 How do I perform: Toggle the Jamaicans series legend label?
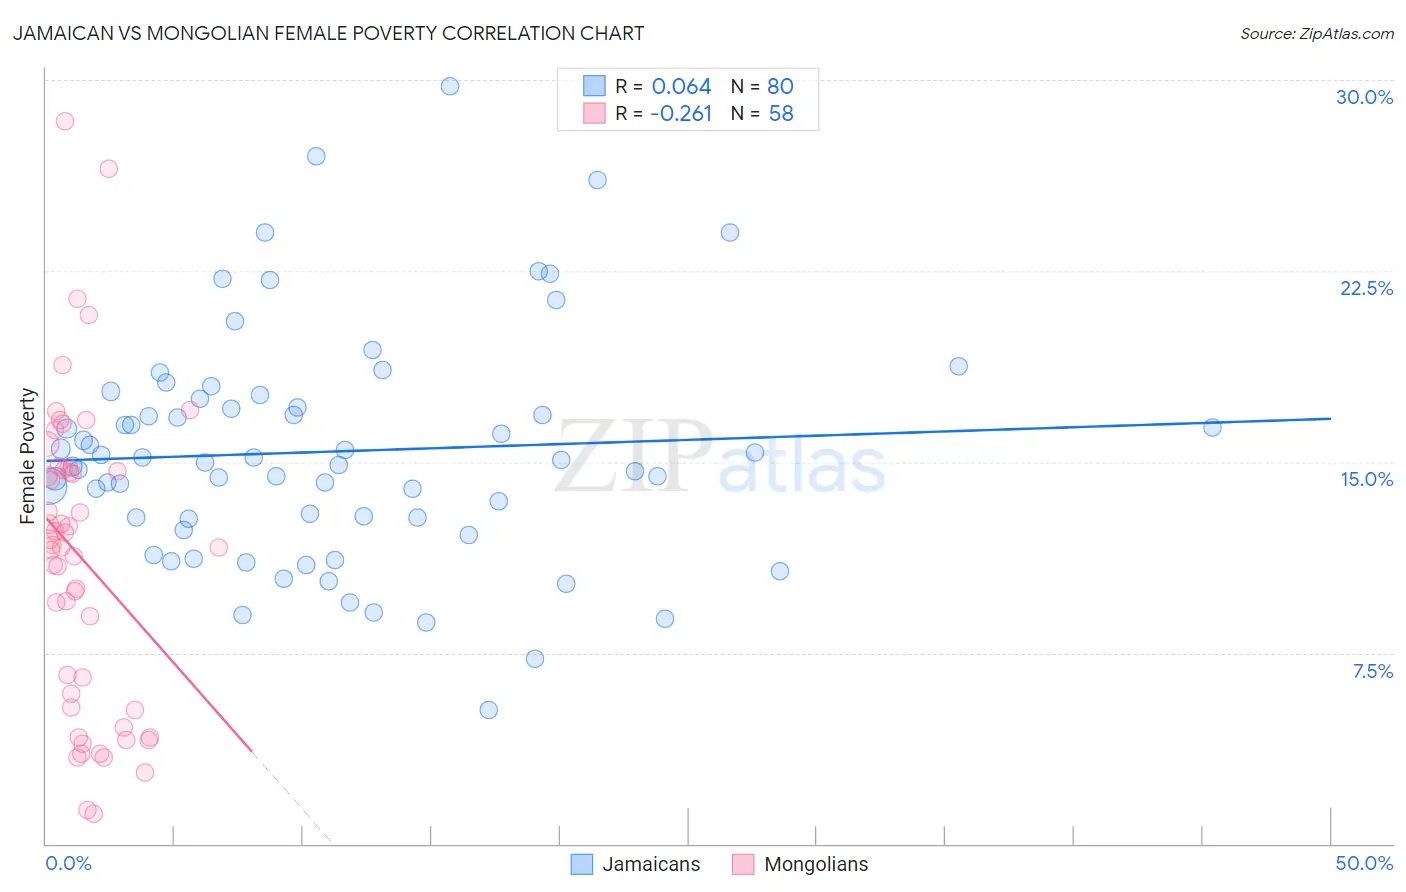tap(651, 864)
